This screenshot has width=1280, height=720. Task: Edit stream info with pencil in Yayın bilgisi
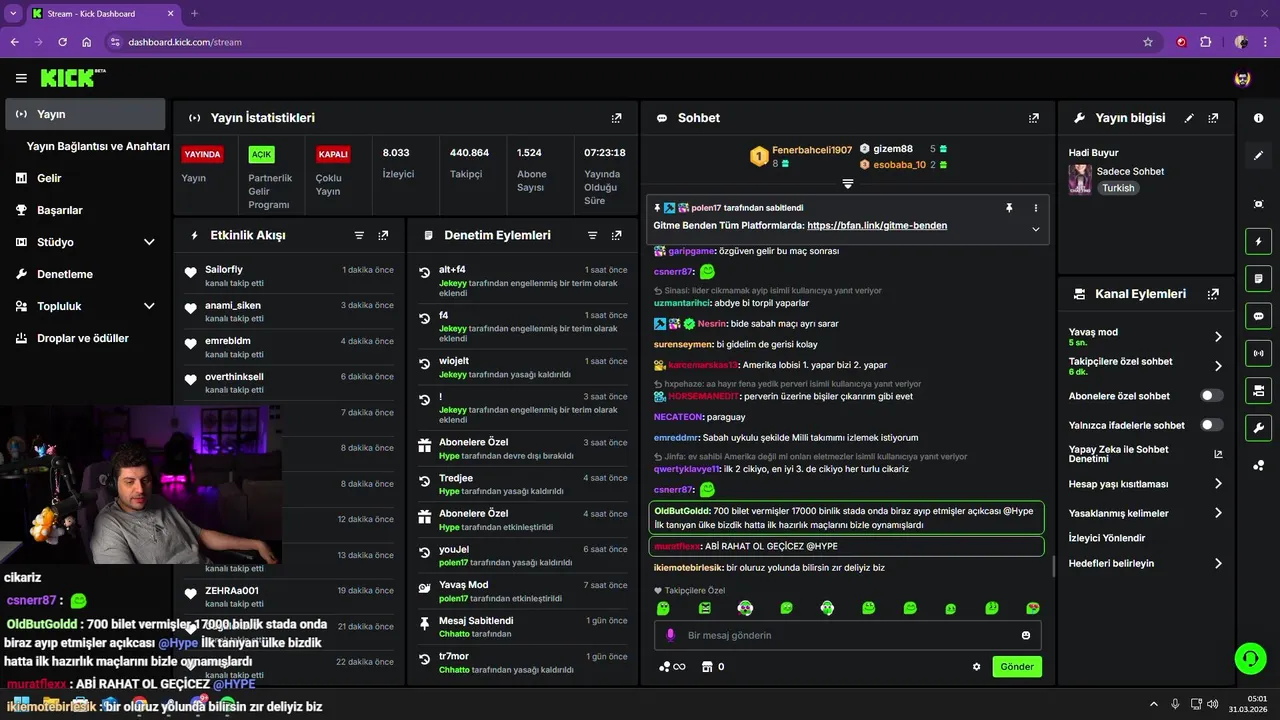point(1189,118)
